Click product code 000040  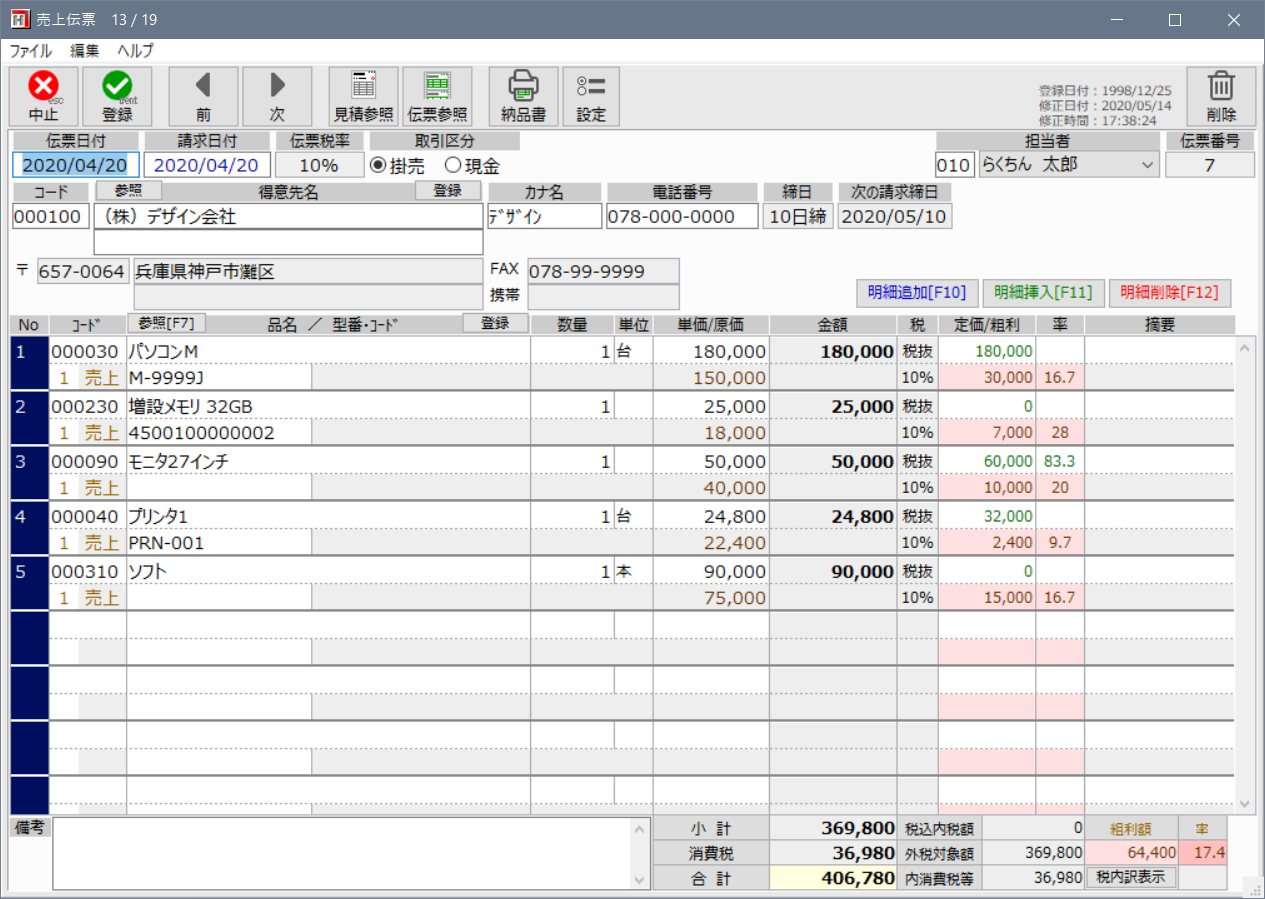[85, 516]
